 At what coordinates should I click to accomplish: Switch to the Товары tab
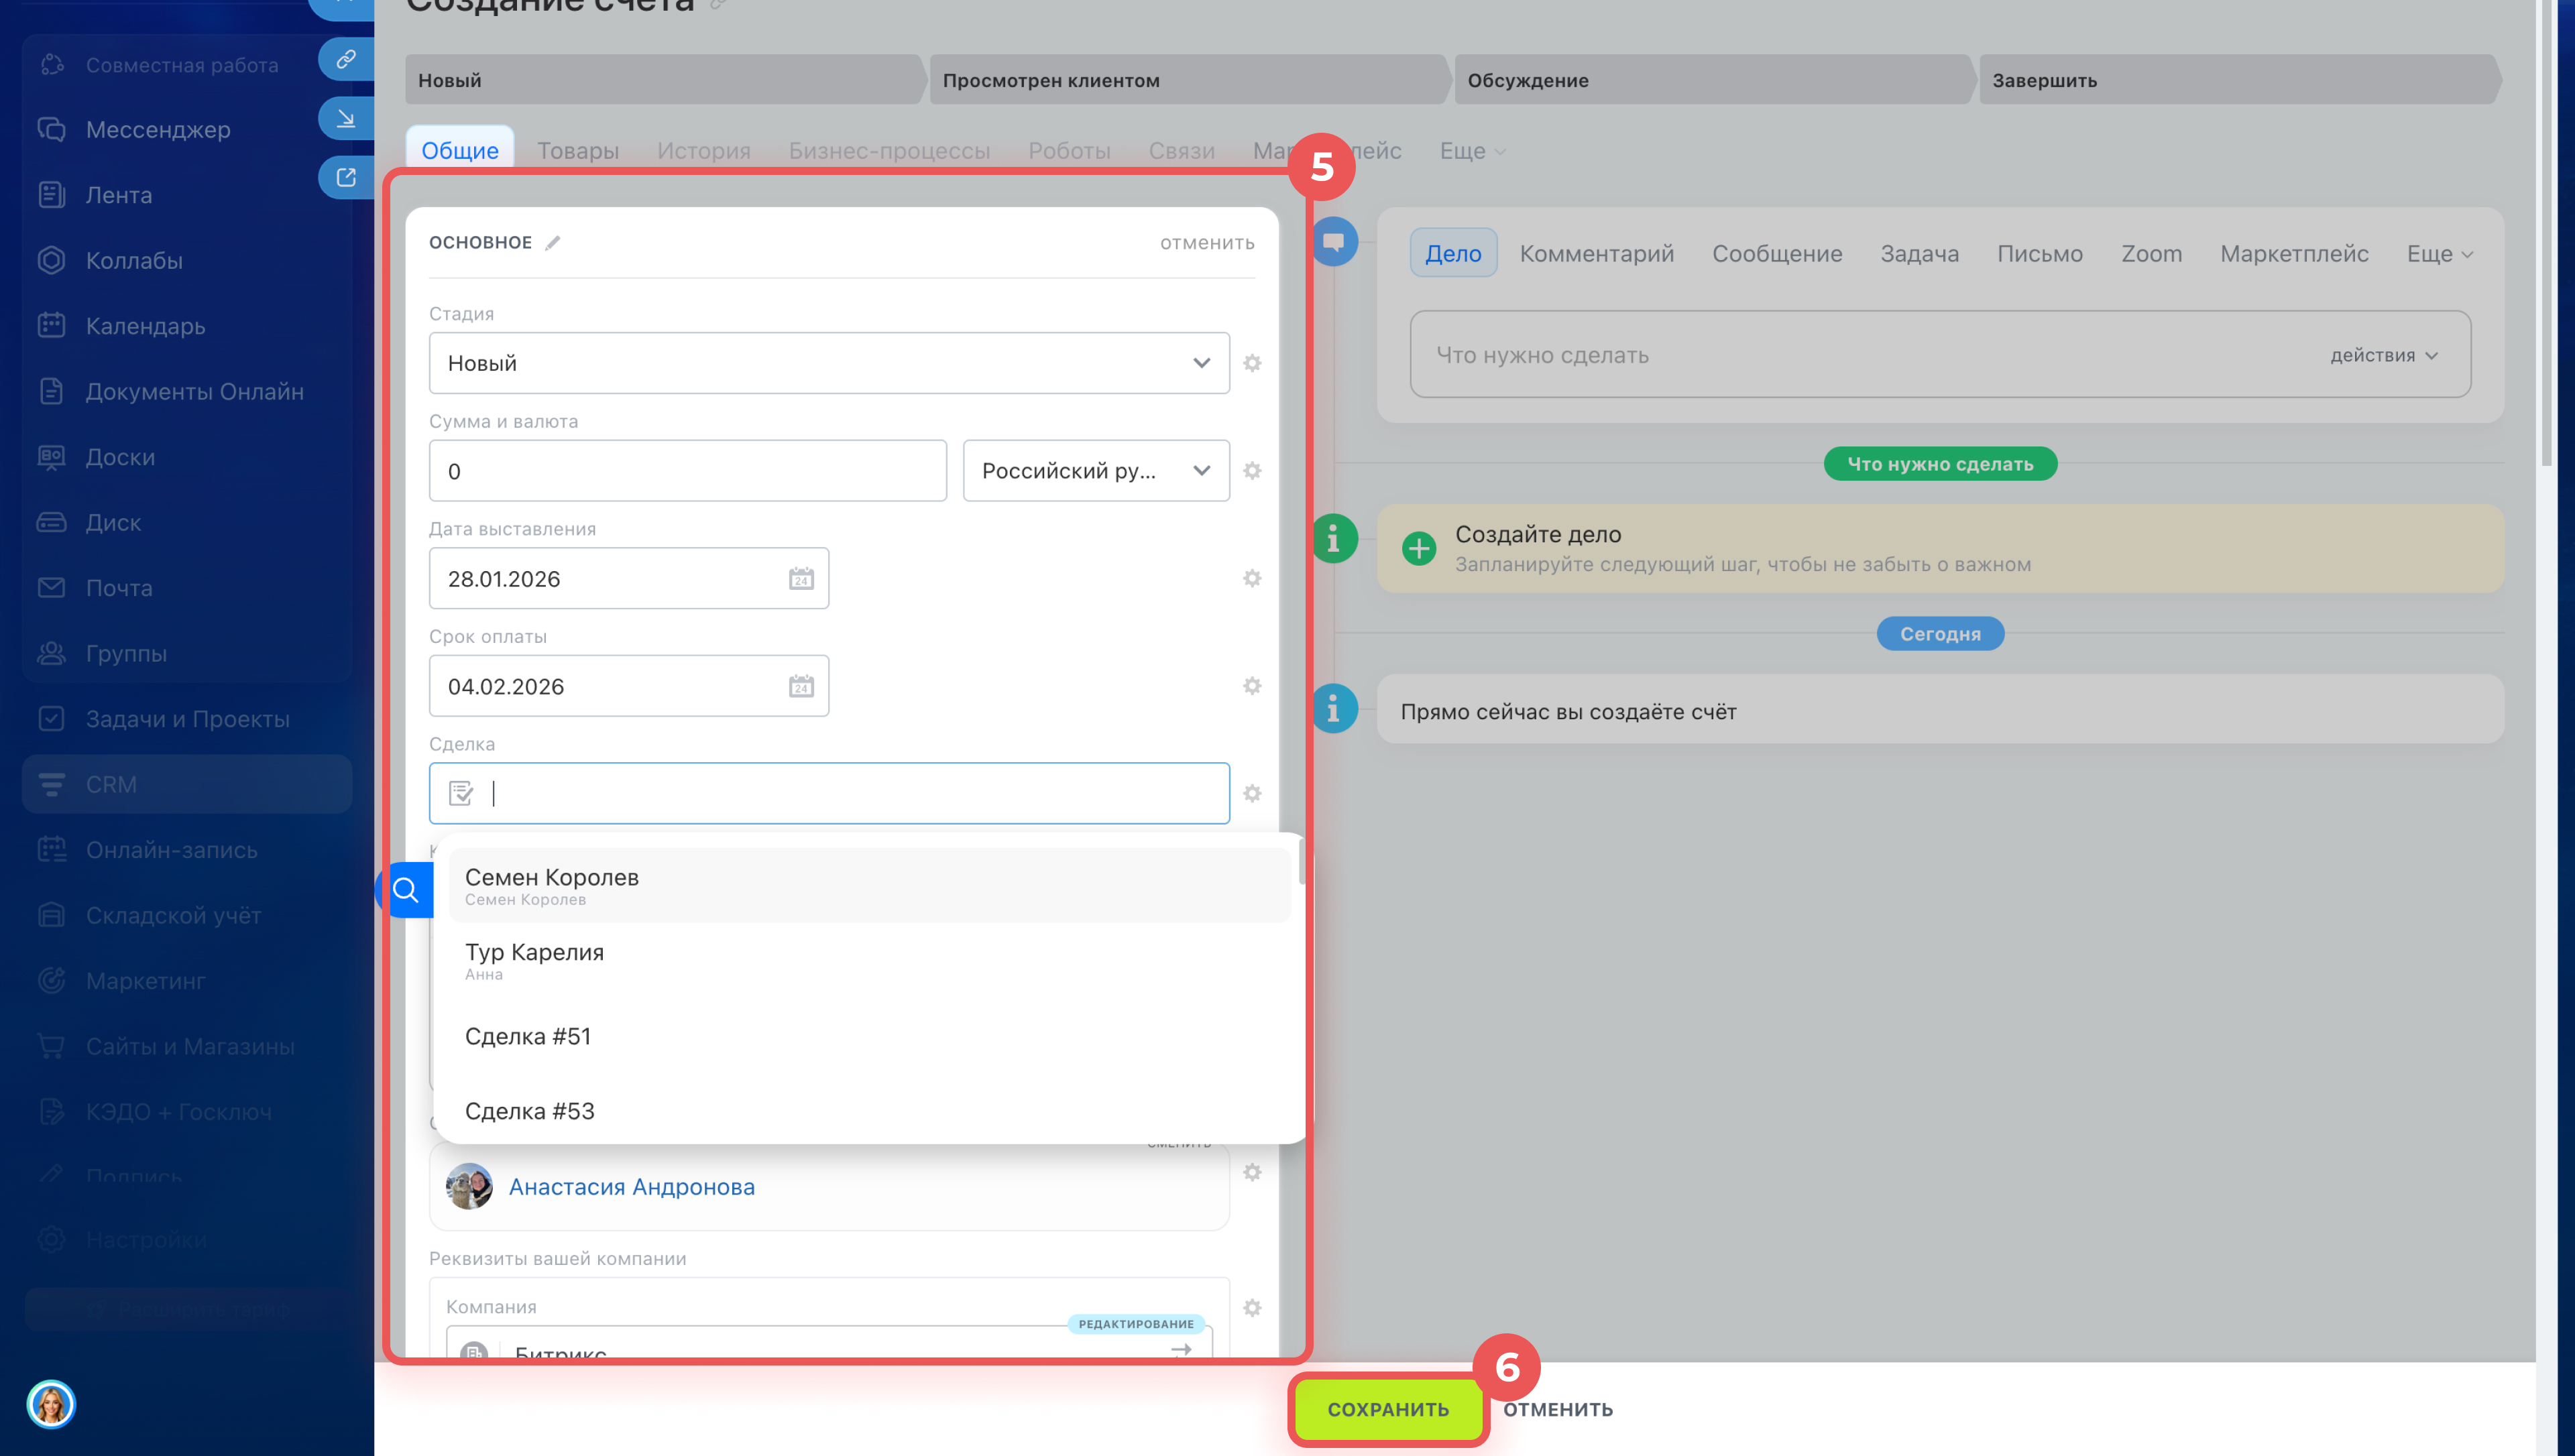pyautogui.click(x=577, y=151)
